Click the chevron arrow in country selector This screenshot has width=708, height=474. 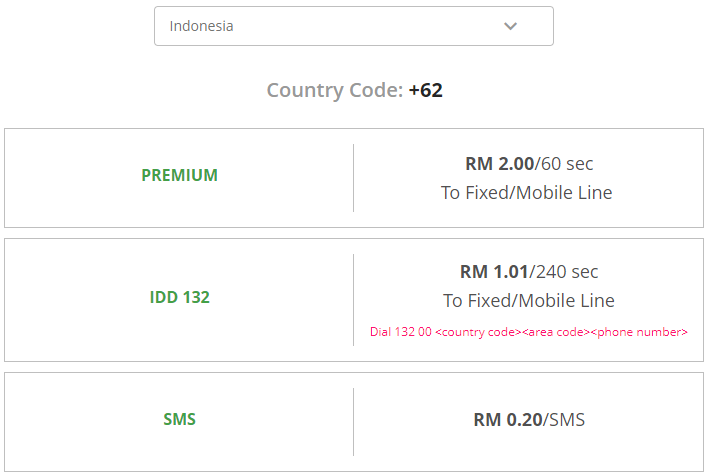[x=511, y=26]
